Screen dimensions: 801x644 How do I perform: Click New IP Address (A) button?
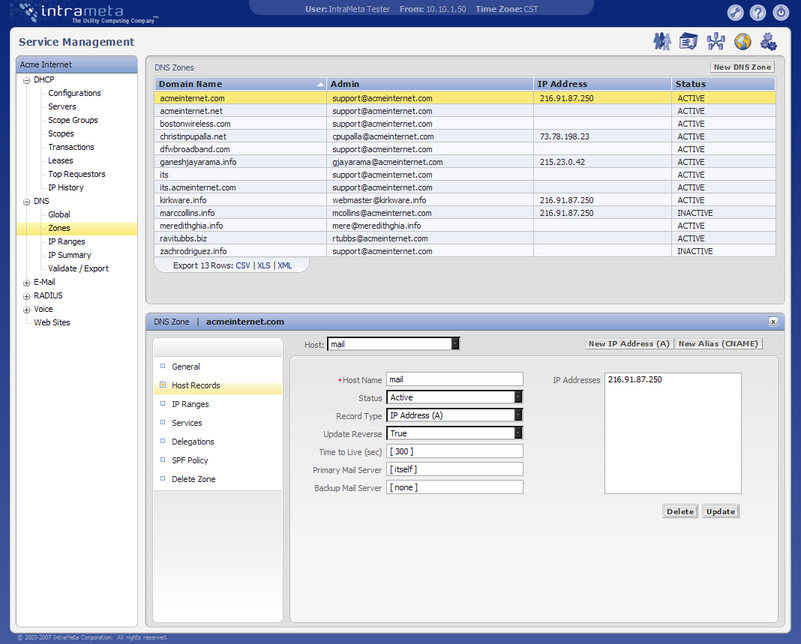coord(629,344)
